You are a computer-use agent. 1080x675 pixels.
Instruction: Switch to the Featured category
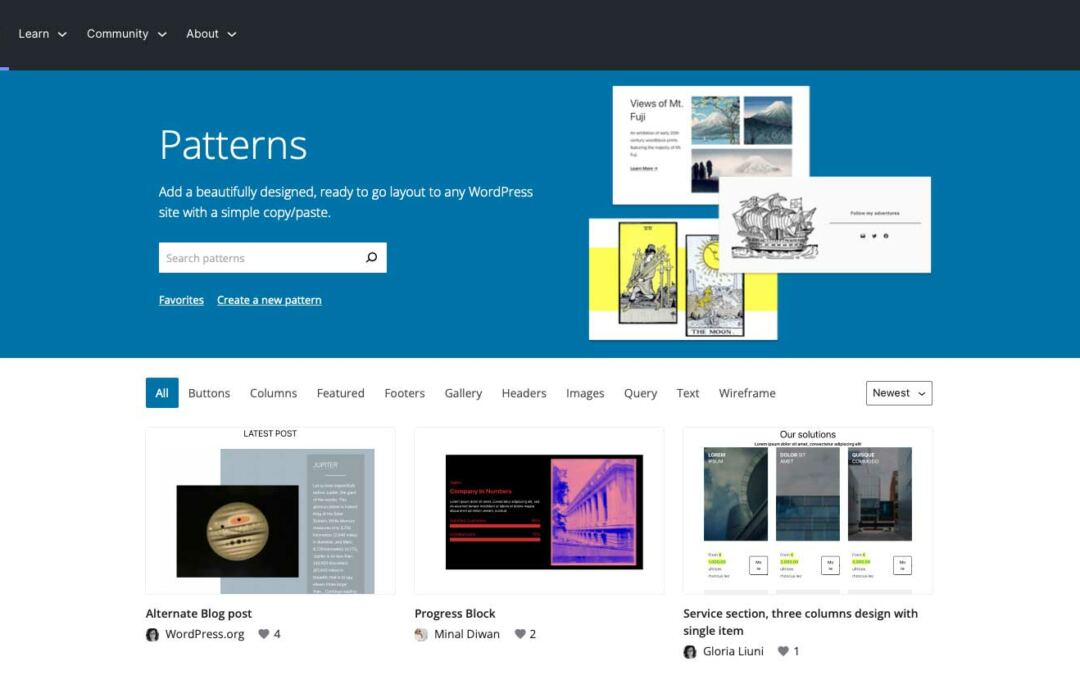coord(340,393)
